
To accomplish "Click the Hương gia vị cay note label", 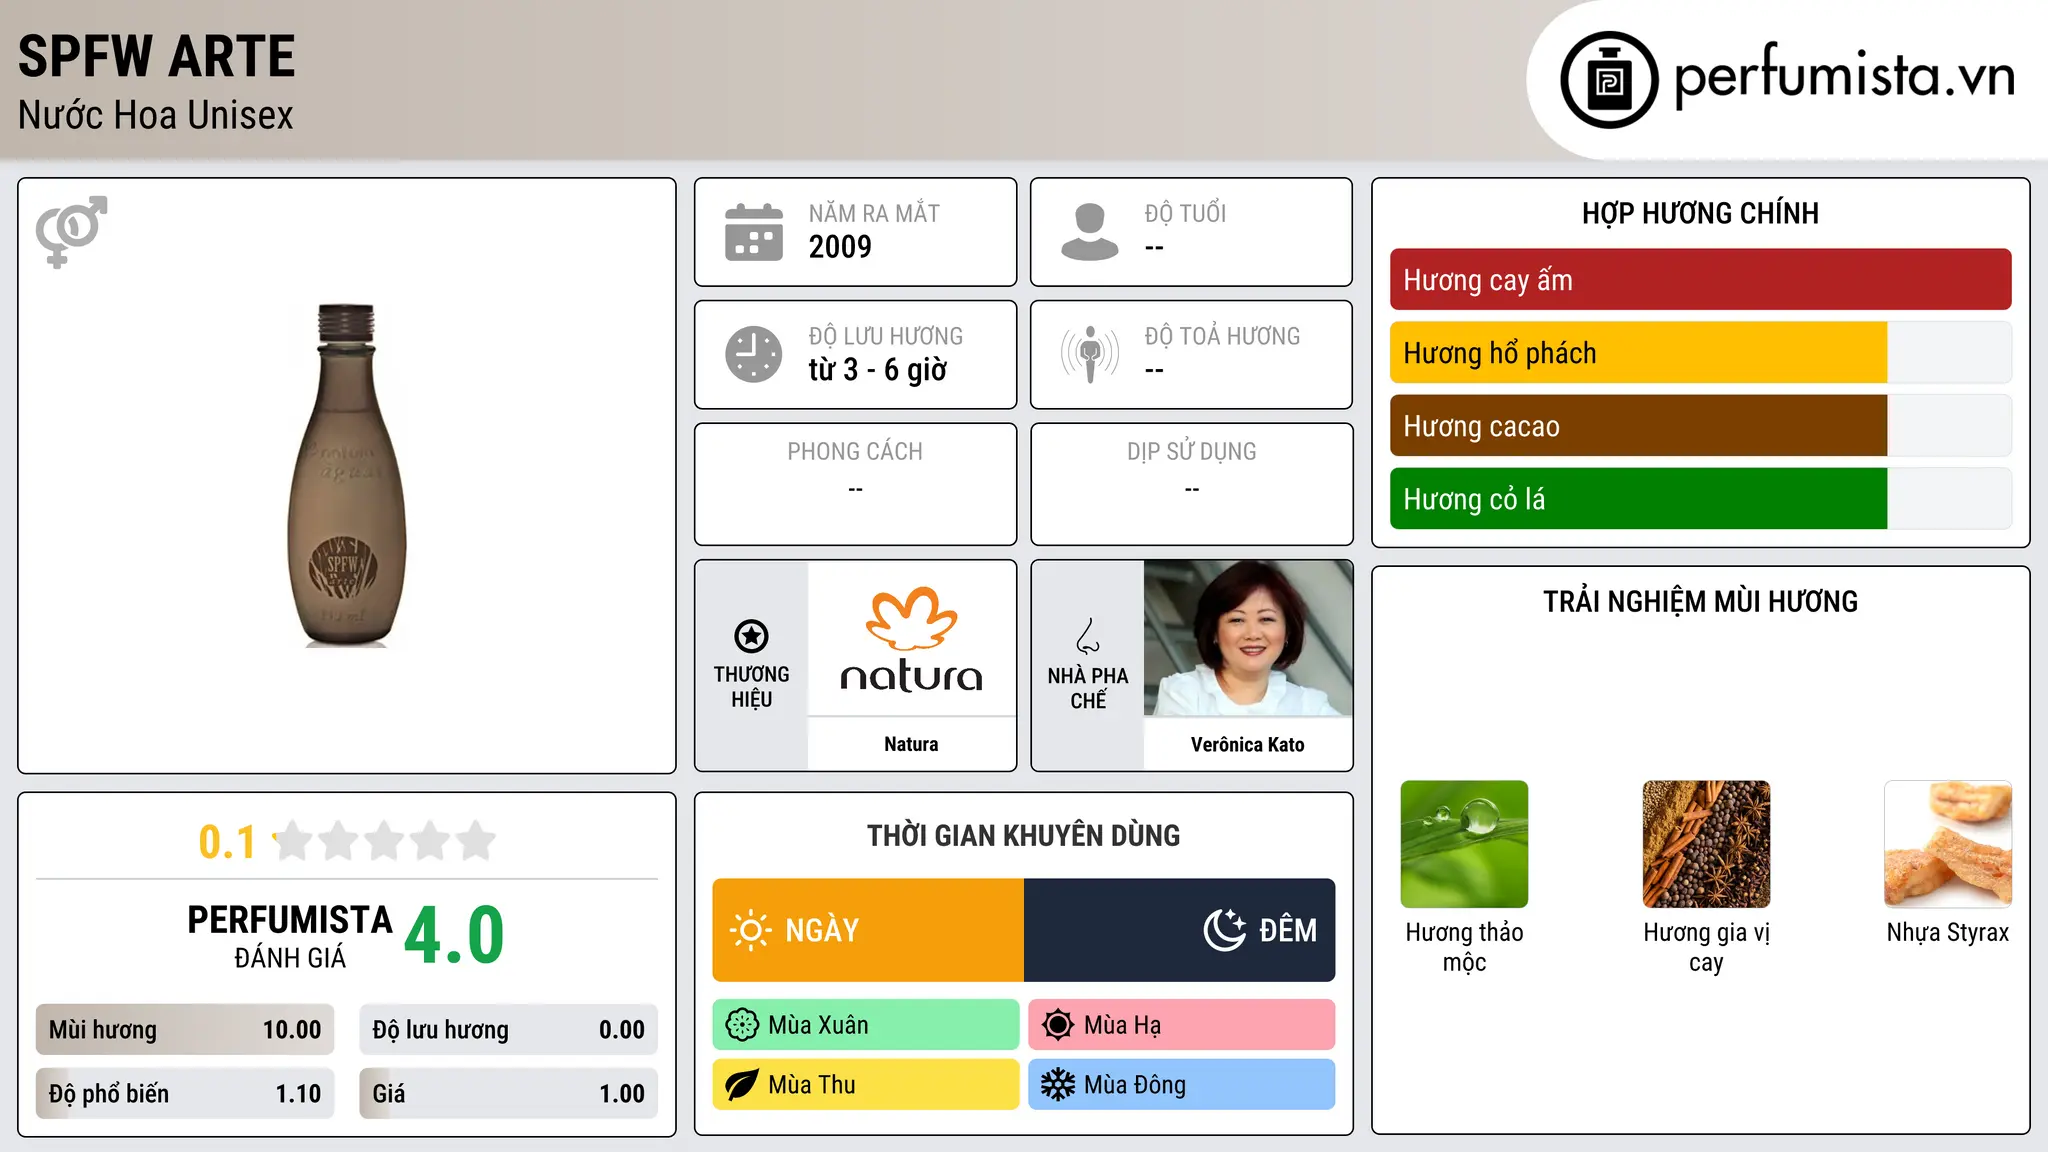I will pos(1706,947).
